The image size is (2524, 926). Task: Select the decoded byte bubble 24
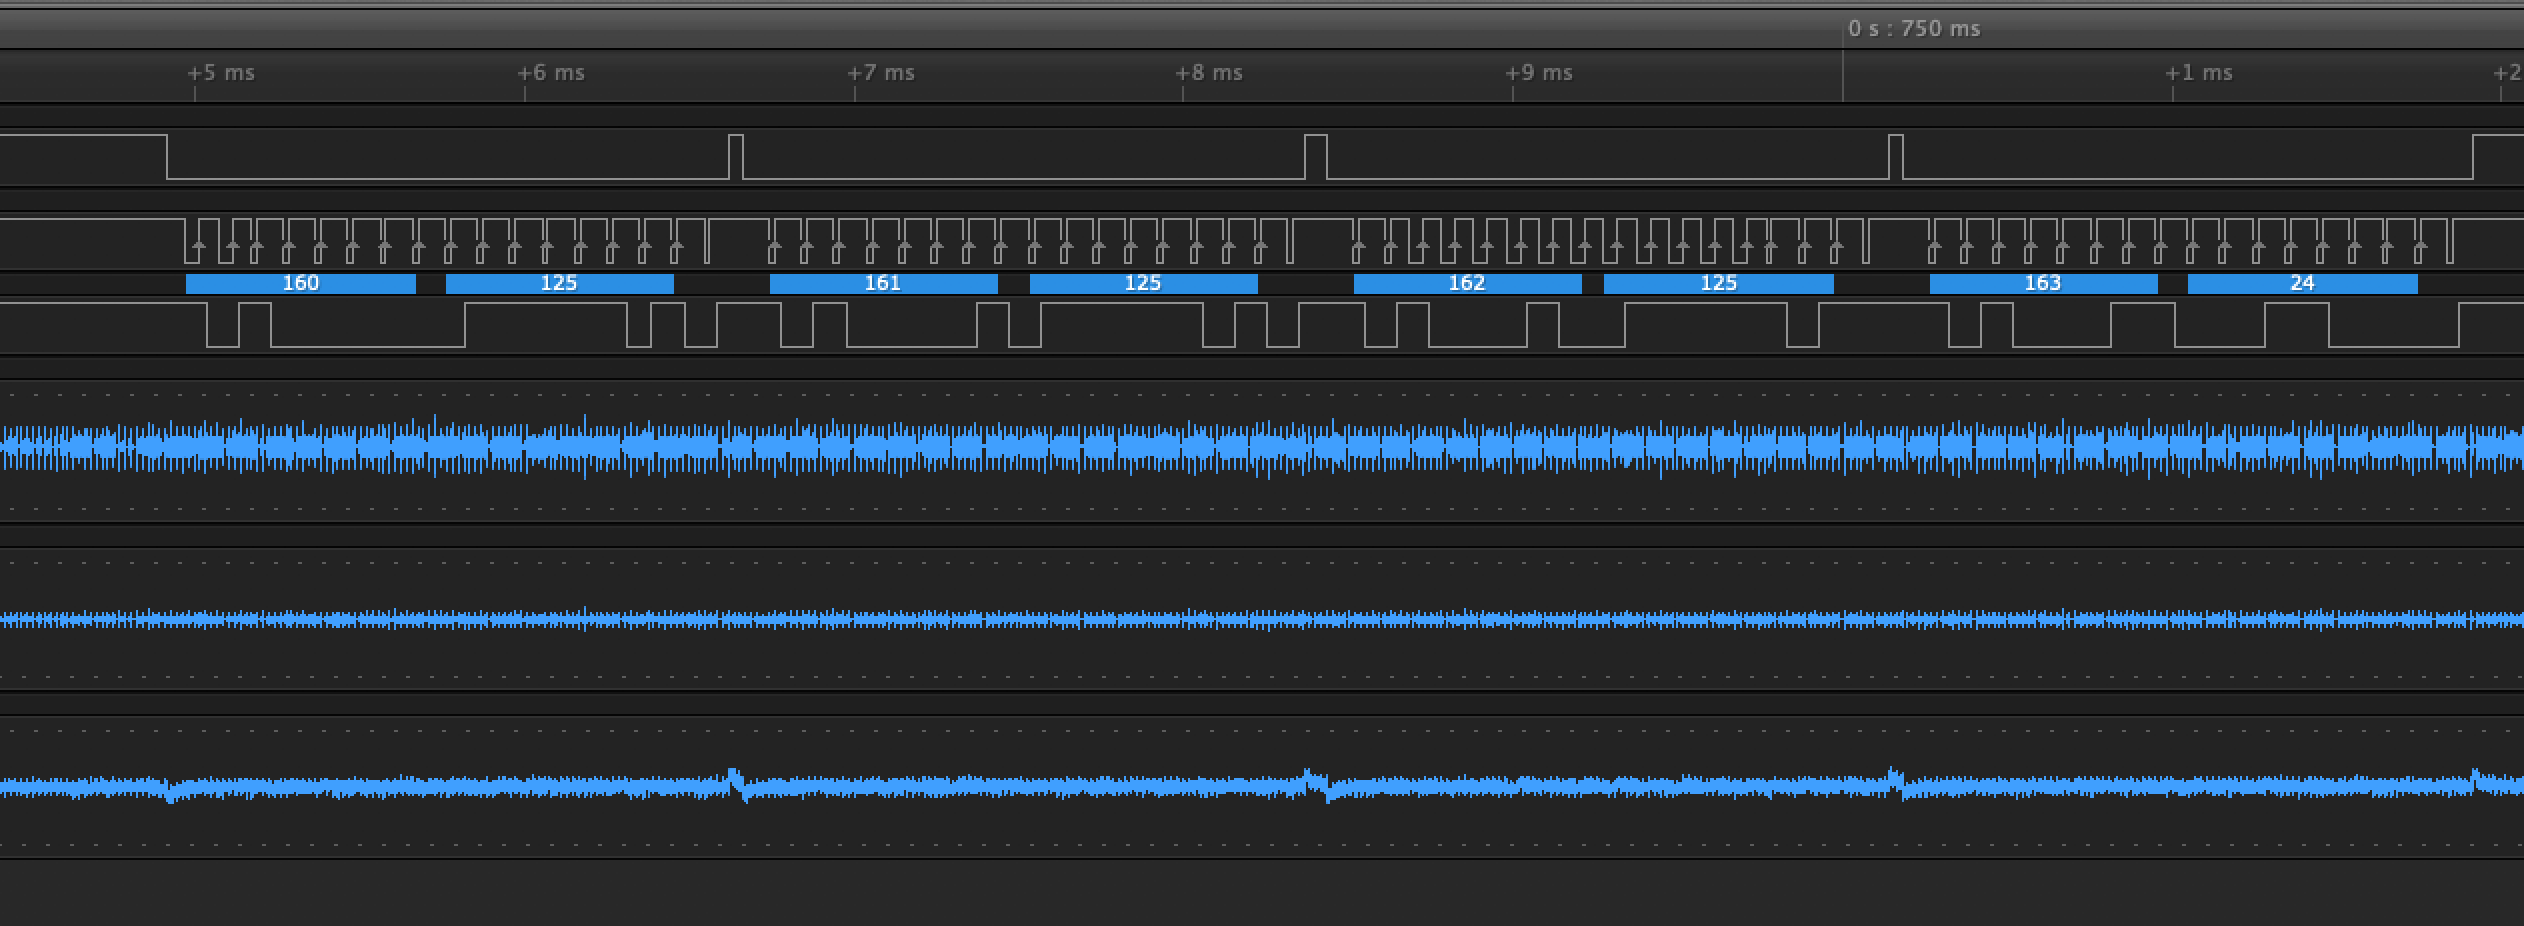click(2303, 284)
